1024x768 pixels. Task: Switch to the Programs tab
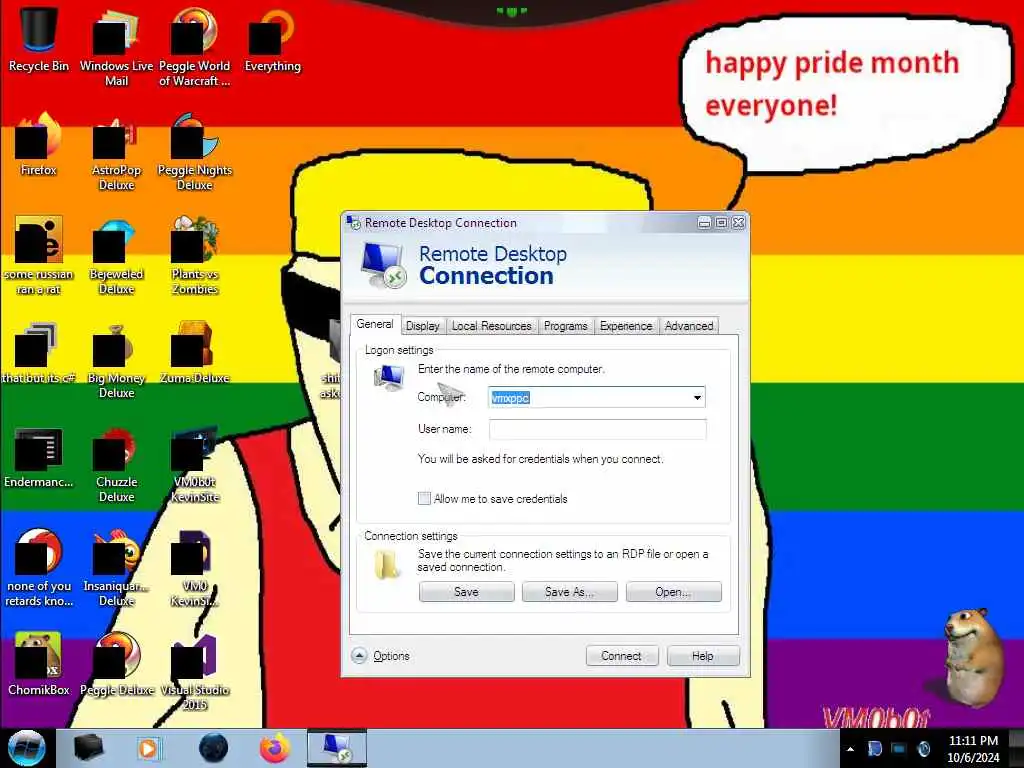tap(566, 326)
